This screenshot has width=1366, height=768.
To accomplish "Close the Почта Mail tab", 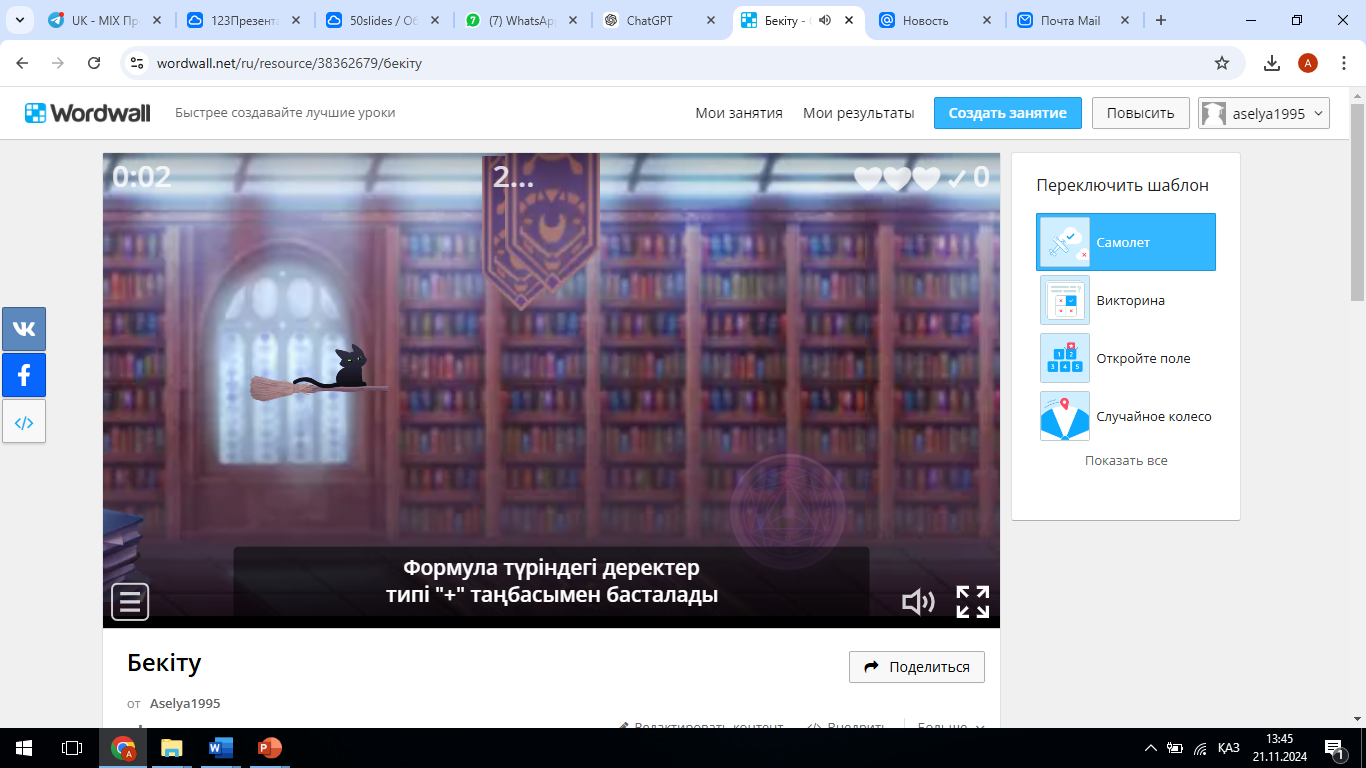I will point(1125,21).
